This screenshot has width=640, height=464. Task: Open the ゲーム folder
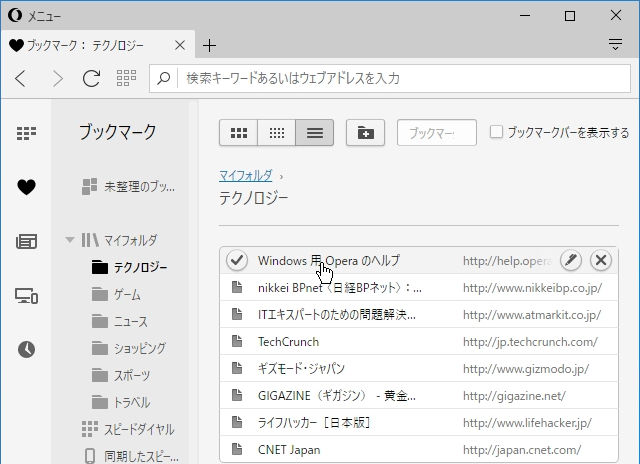pos(116,294)
